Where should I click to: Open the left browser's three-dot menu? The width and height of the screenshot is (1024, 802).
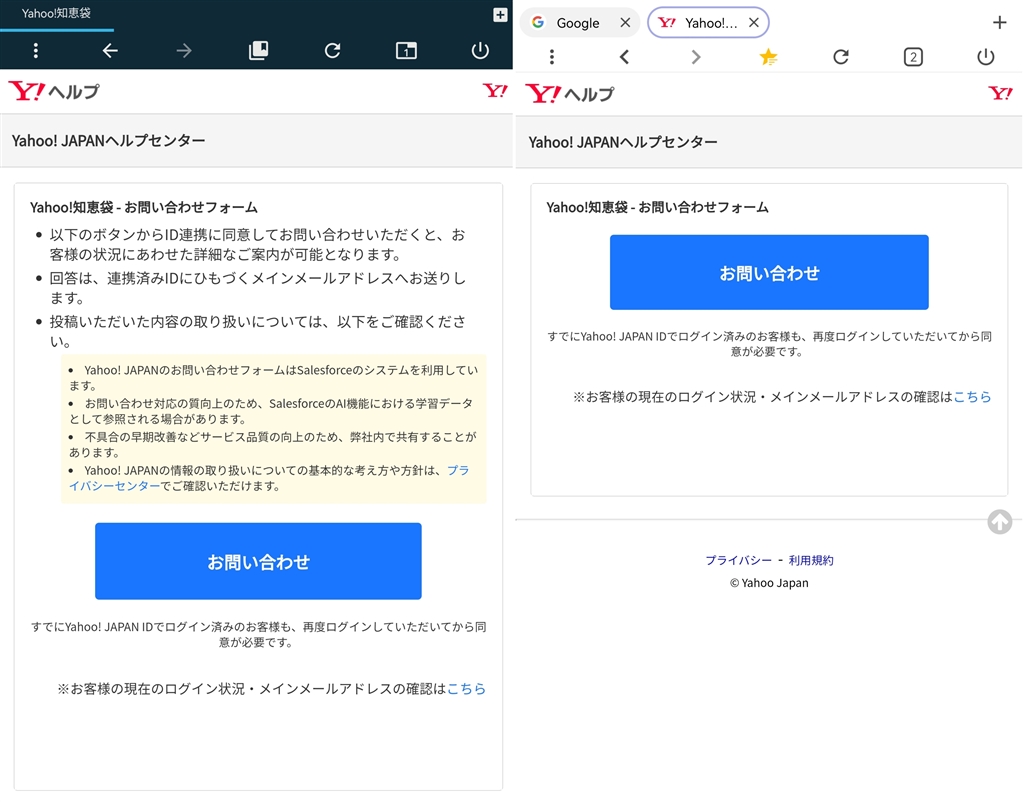click(x=36, y=50)
